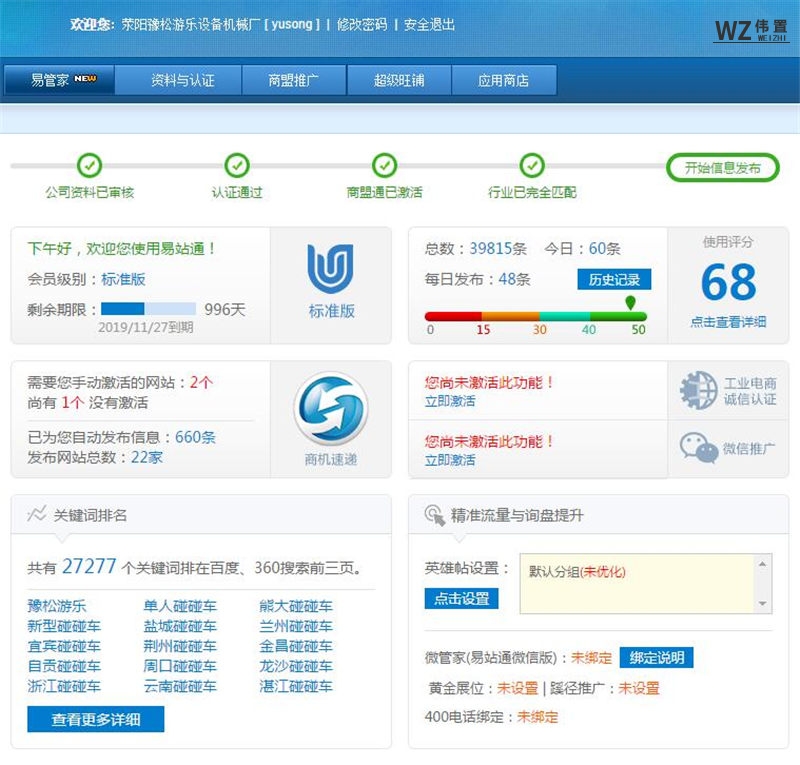
Task: Click the magnifier icon beside 精准流量与询盘提升
Action: 433,512
